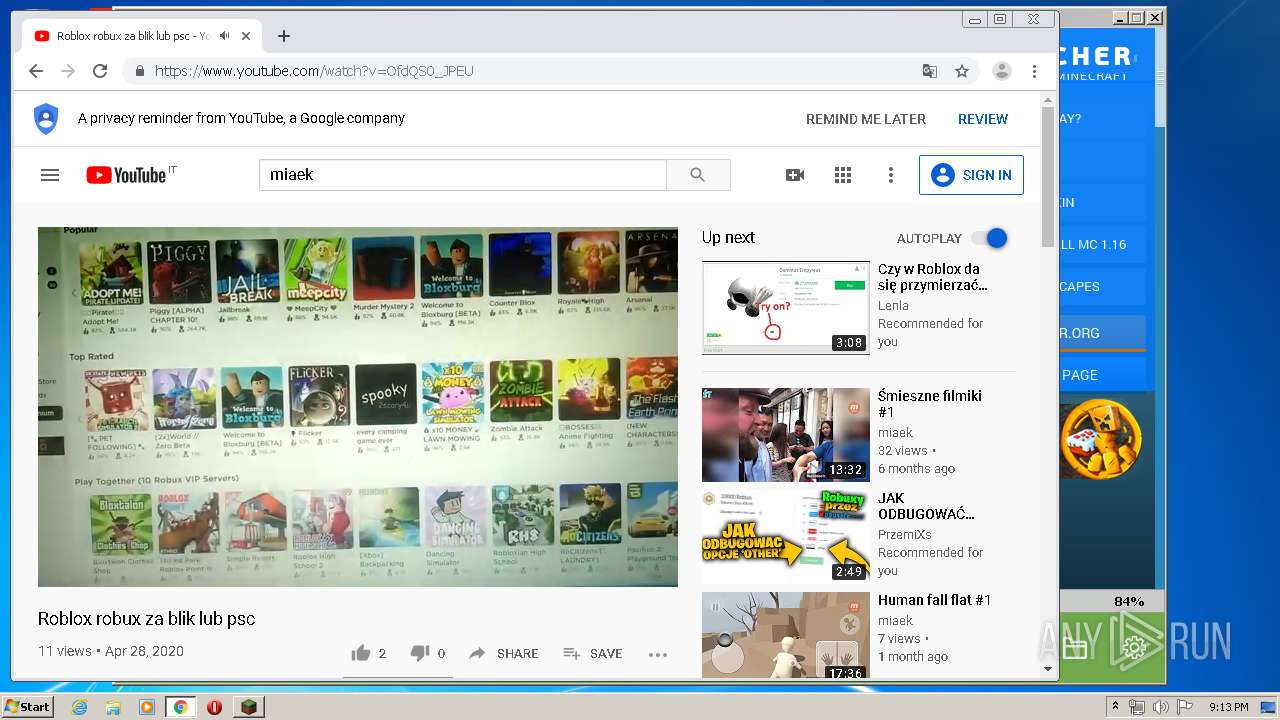The width and height of the screenshot is (1280, 720).
Task: Open the Chrome three-dot menu
Action: pyautogui.click(x=1034, y=71)
